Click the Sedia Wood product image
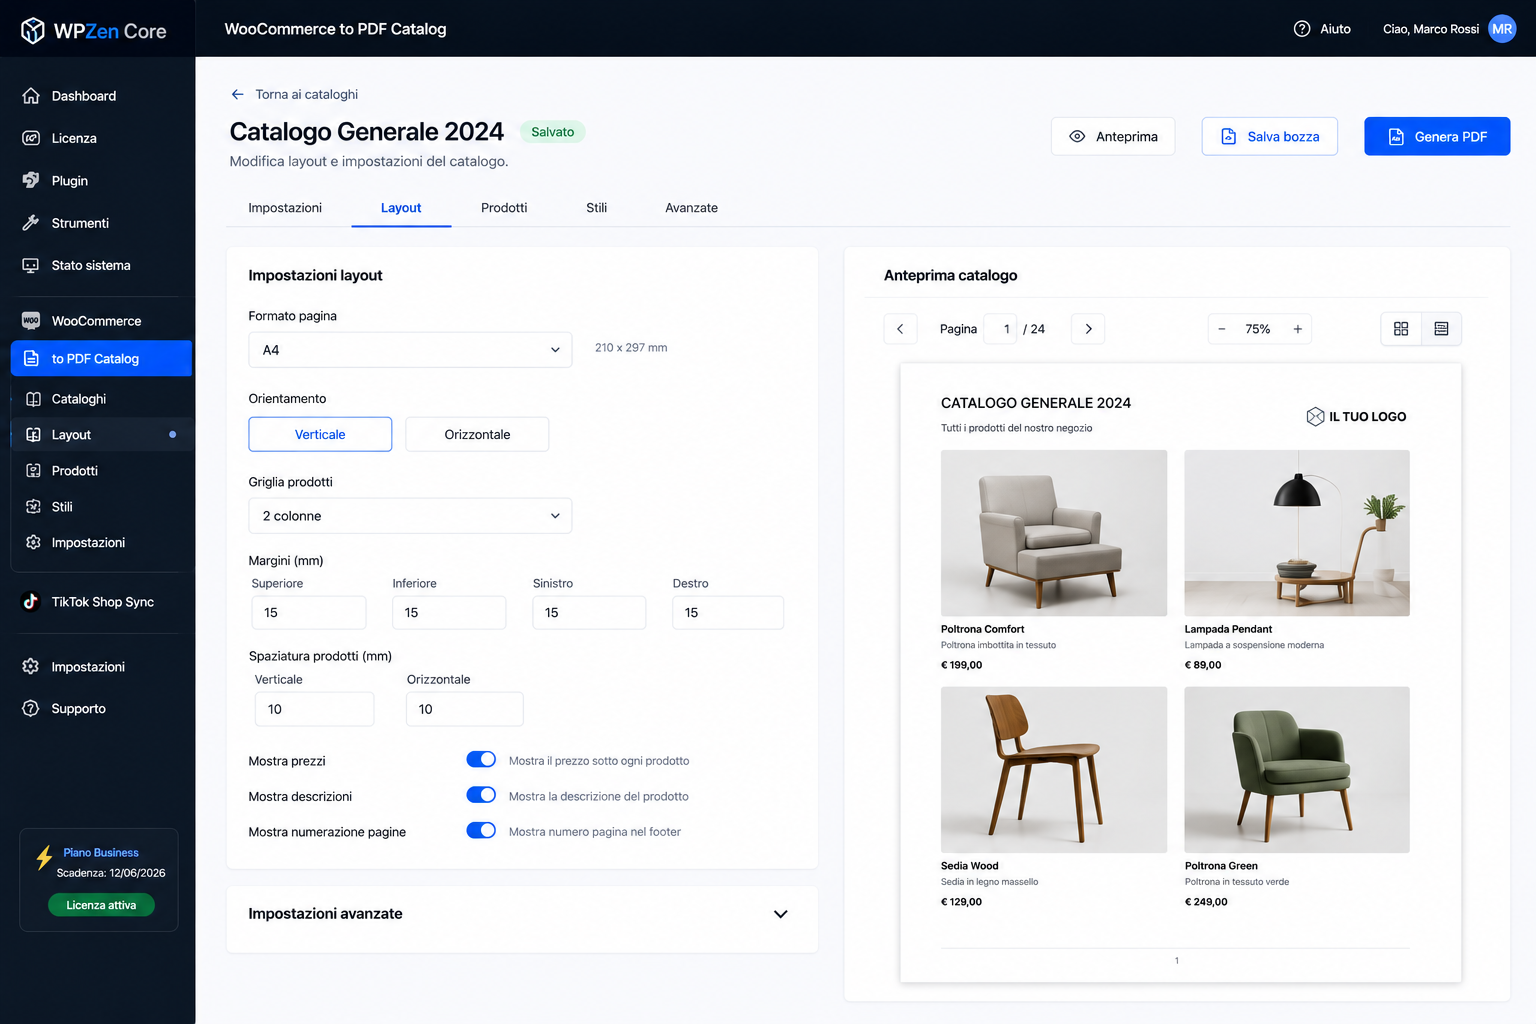 tap(1054, 769)
